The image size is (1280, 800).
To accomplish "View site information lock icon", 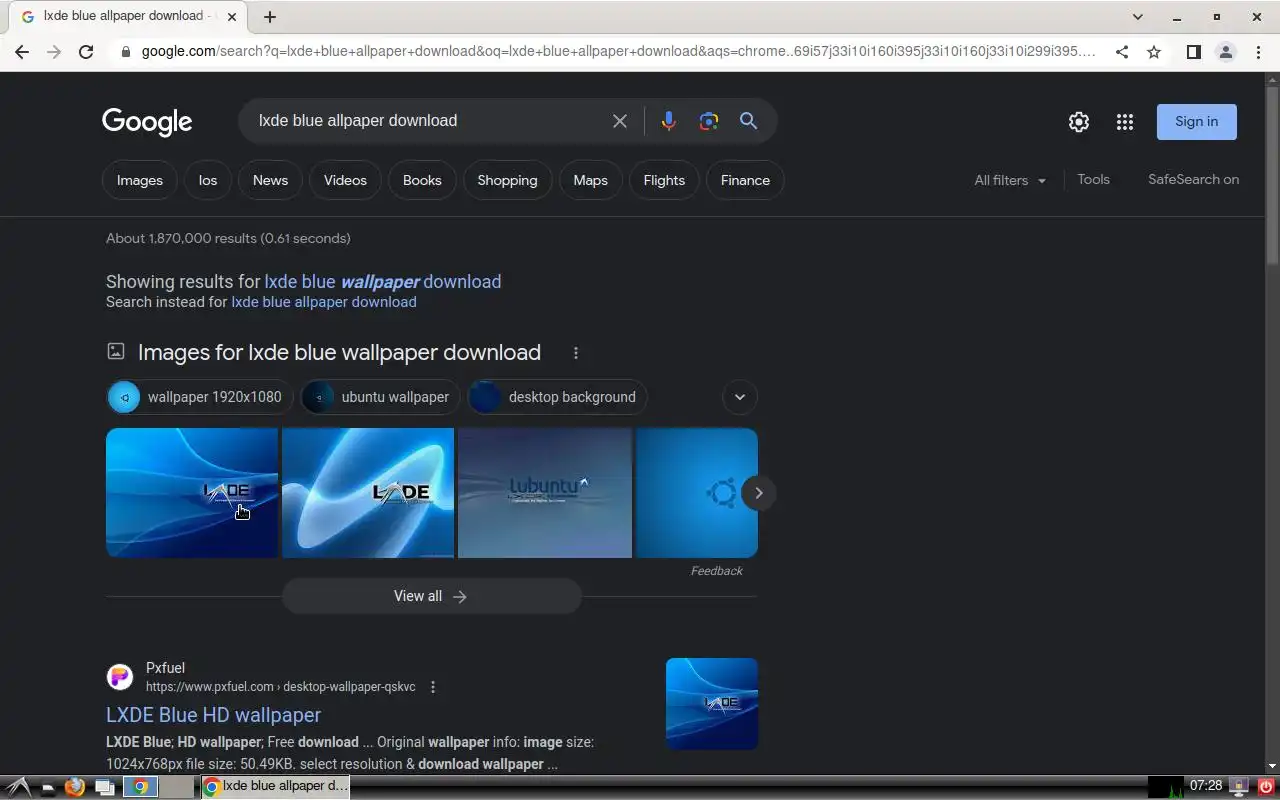I will 124,52.
